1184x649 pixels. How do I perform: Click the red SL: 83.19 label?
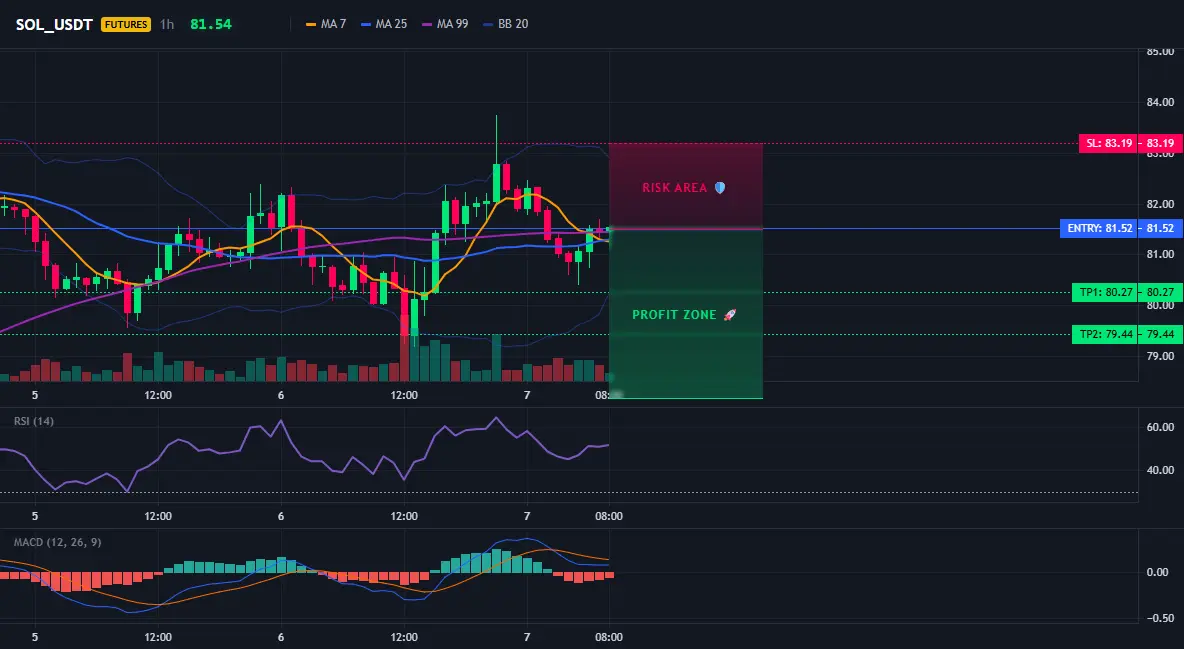(1108, 143)
